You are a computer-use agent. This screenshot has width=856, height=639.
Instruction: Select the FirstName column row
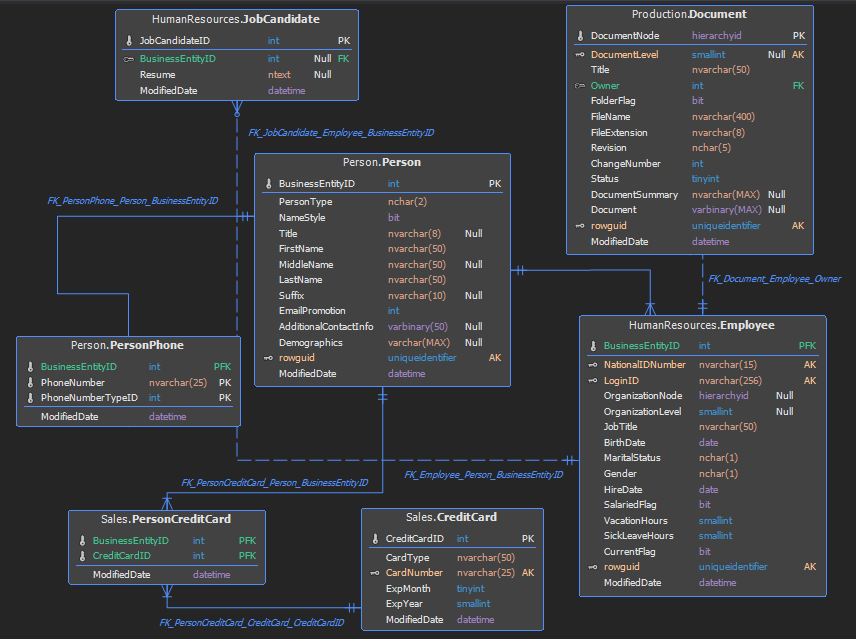[382, 249]
